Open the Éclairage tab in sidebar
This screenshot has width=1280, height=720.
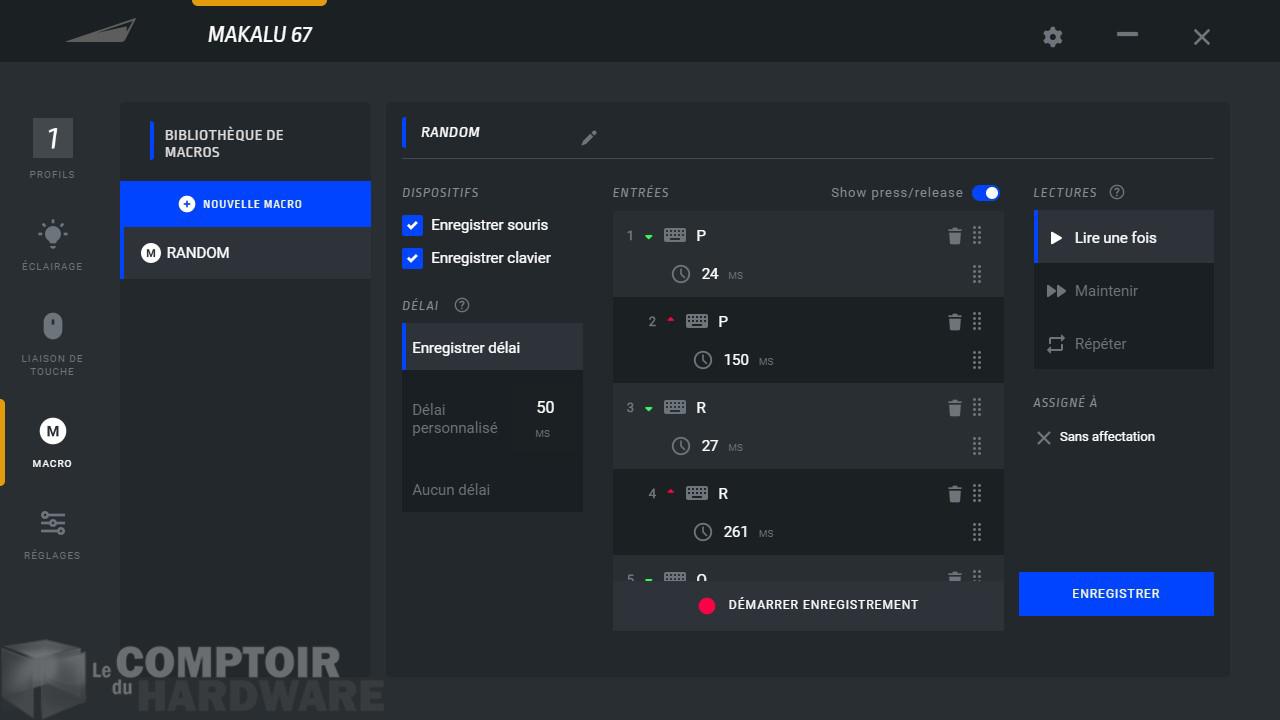[x=52, y=244]
